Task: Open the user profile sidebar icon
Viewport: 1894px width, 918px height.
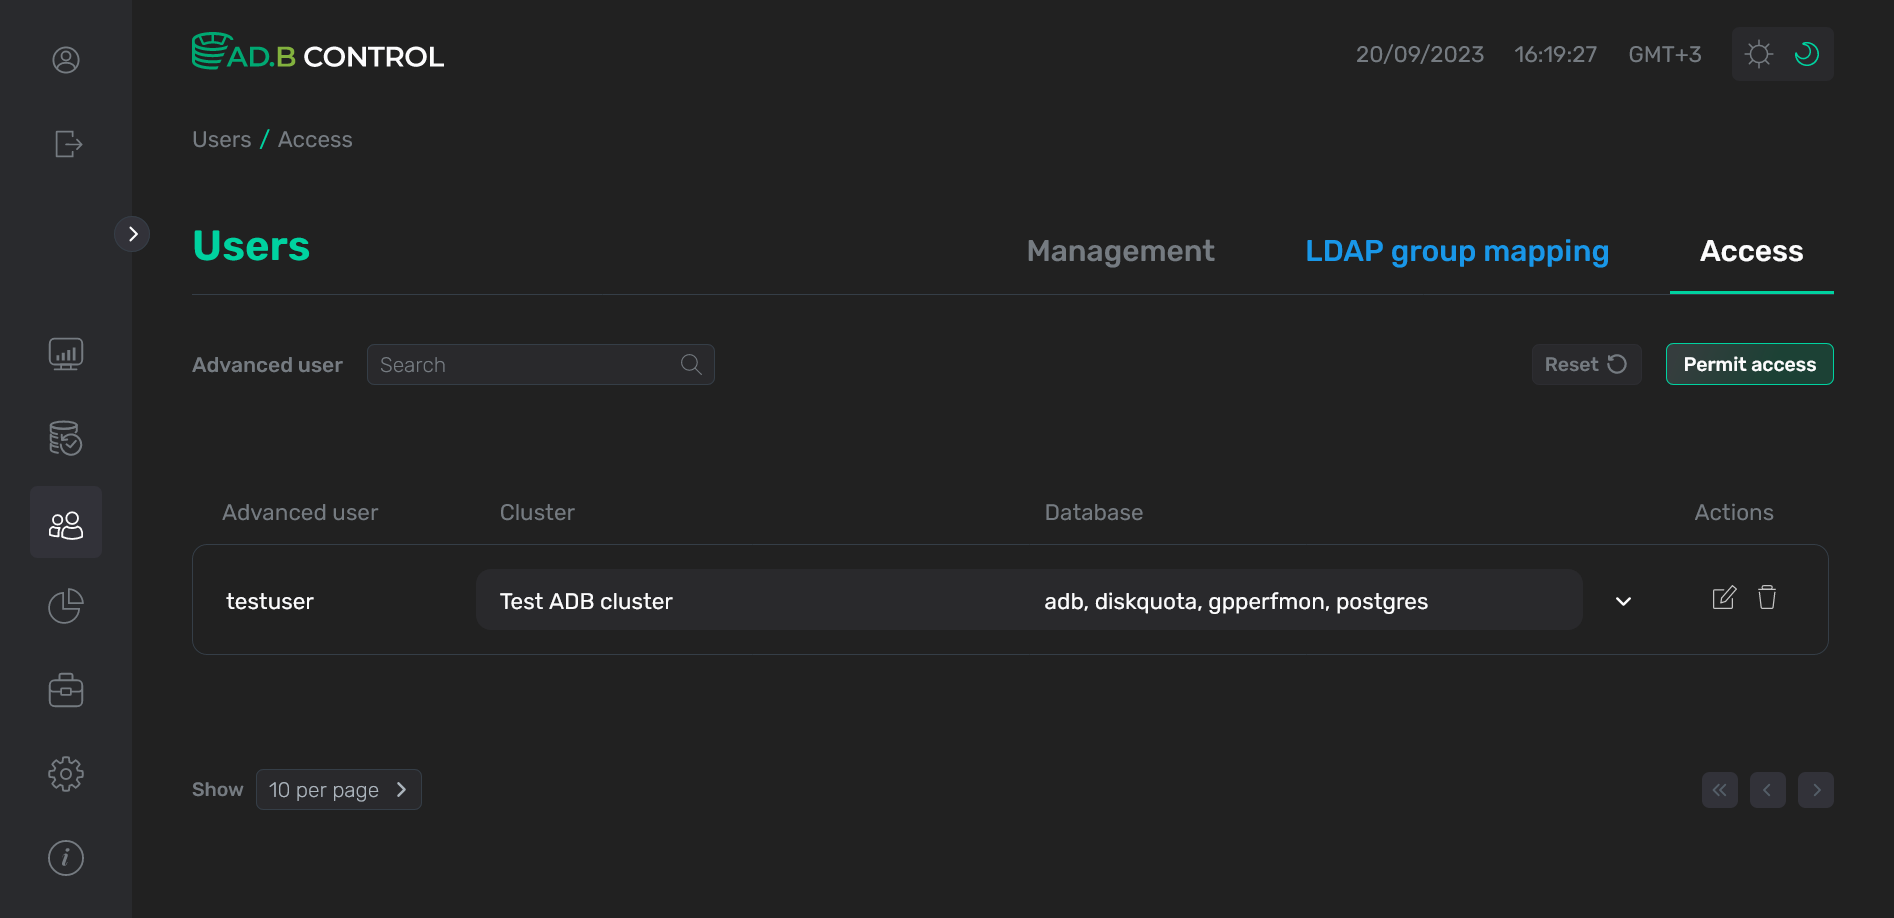Action: click(66, 60)
